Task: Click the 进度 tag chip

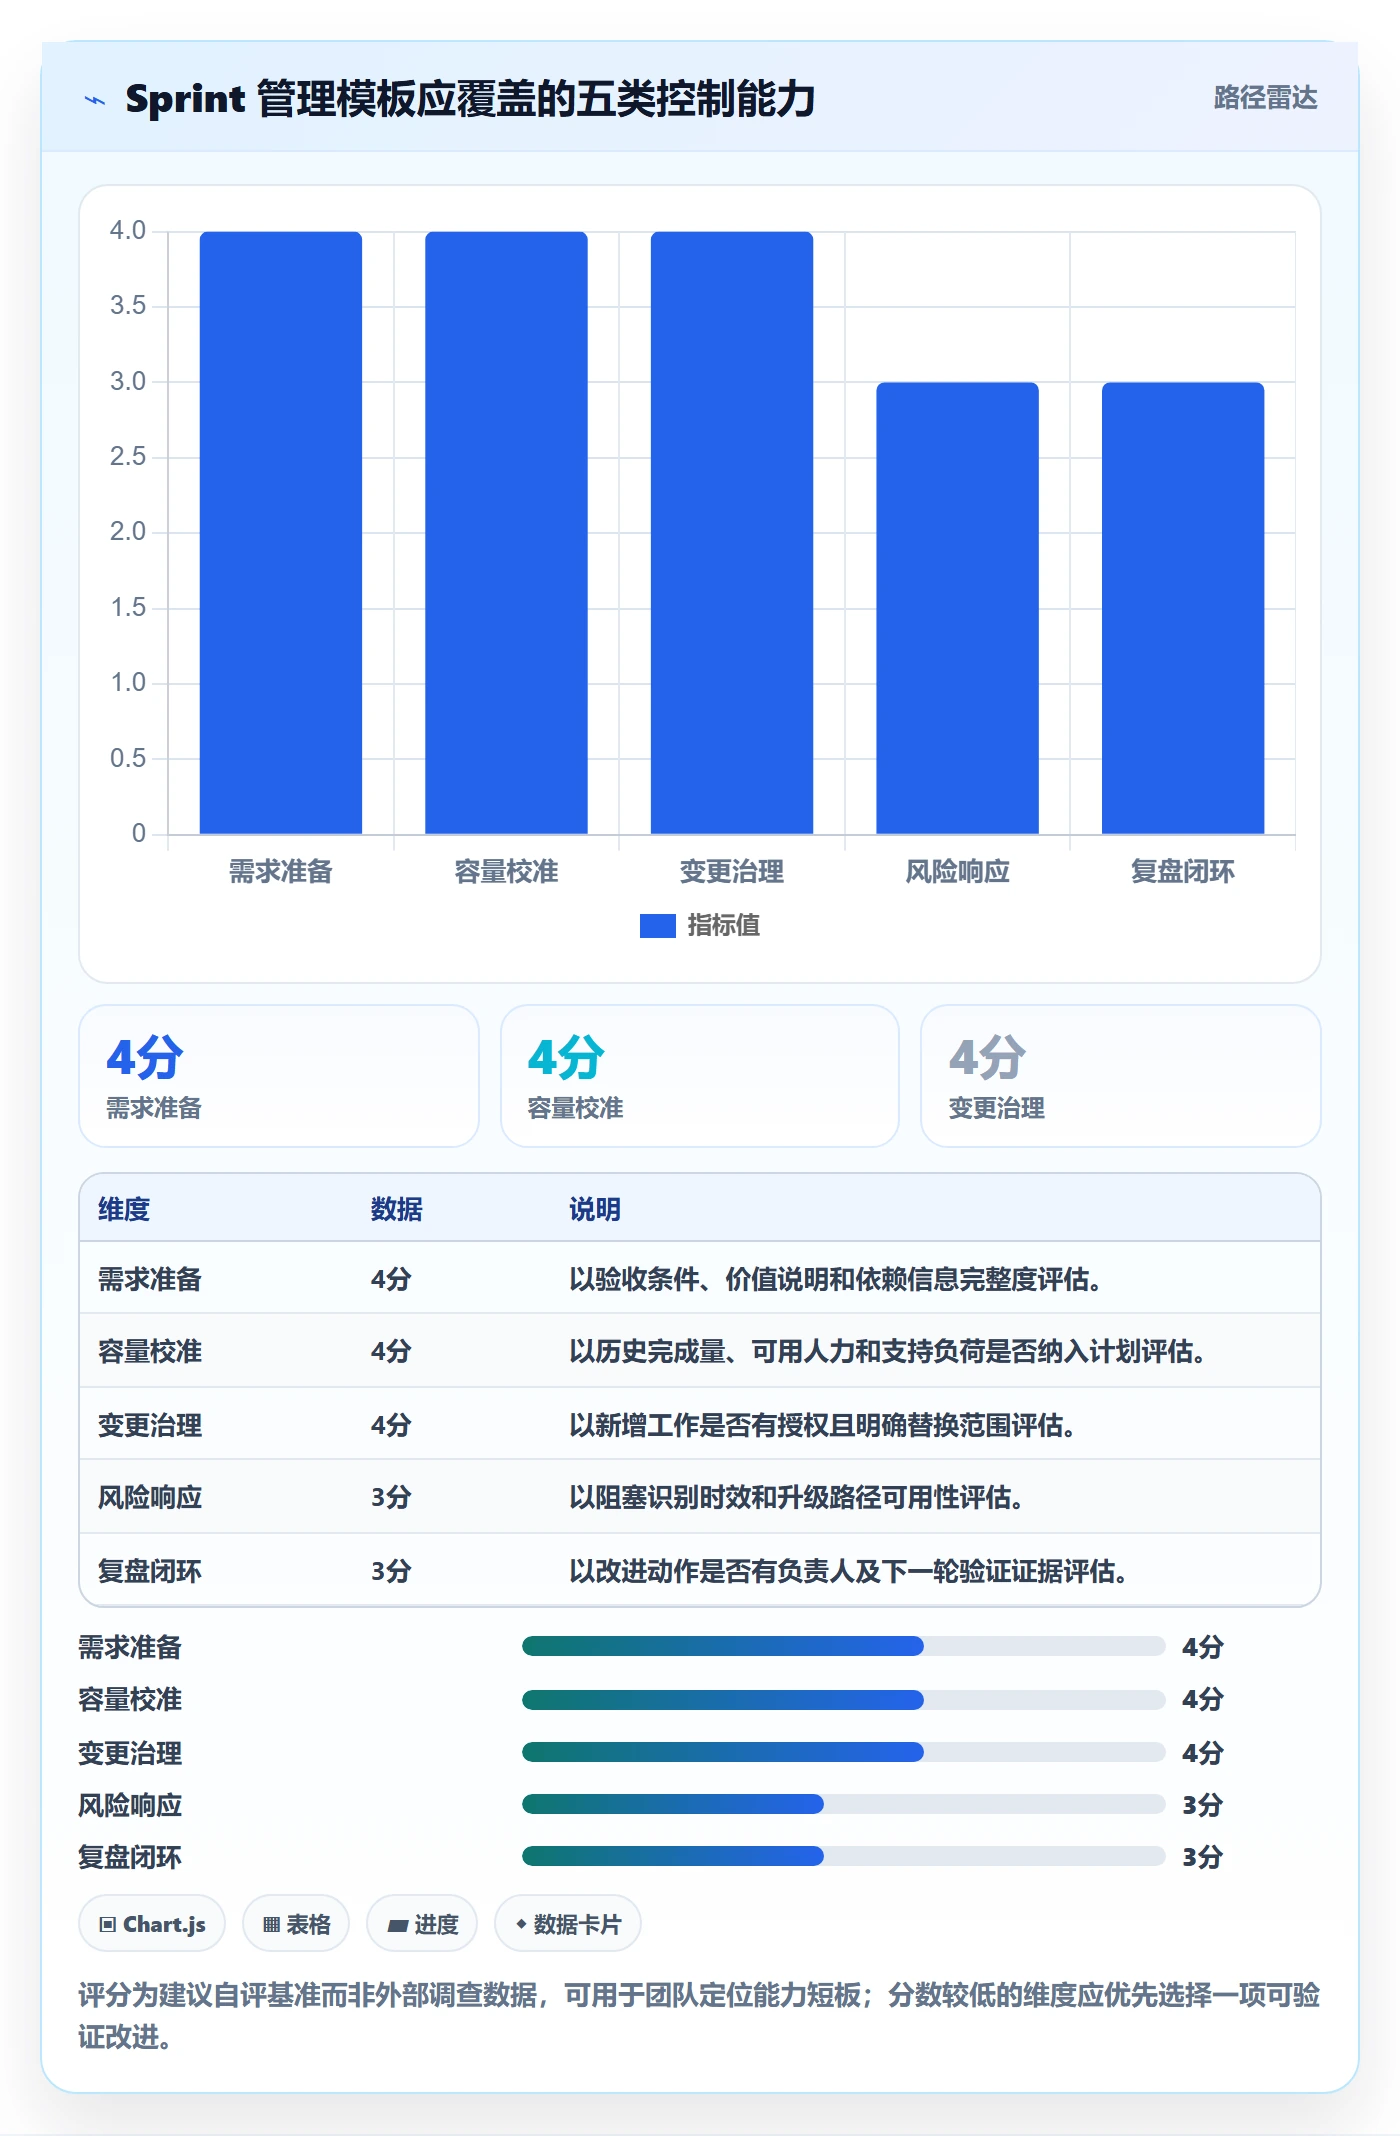Action: click(422, 1924)
